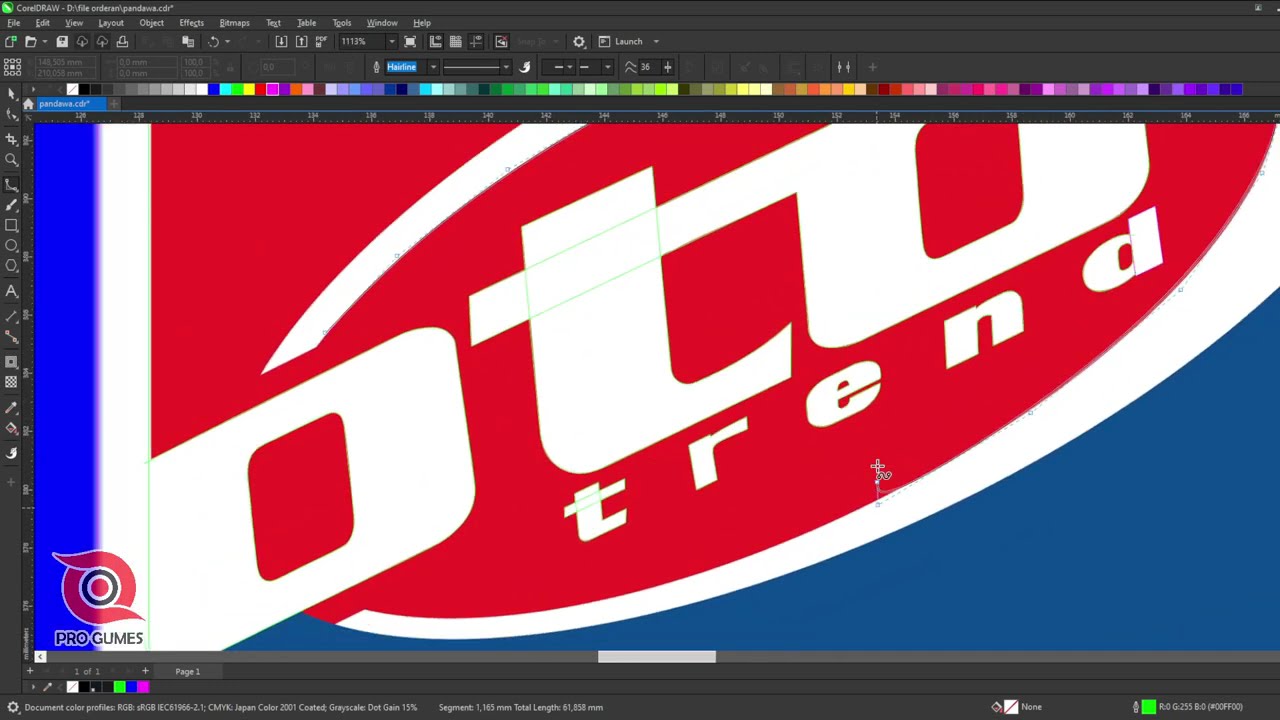This screenshot has width=1280, height=720.
Task: Toggle Snap Off button
Action: point(501,41)
